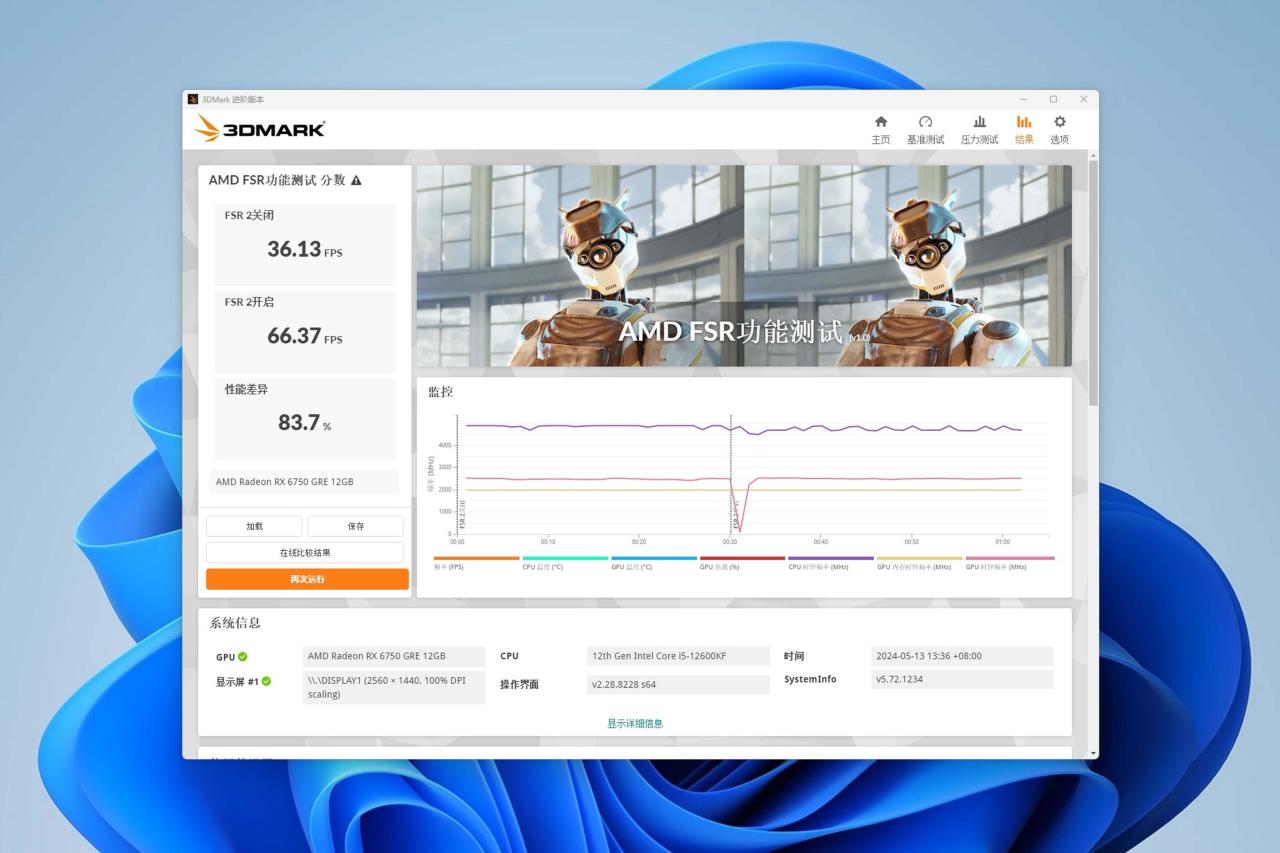1280x853 pixels.
Task: Click the 2024-05-13 13:36 timestamp value
Action: (x=962, y=656)
